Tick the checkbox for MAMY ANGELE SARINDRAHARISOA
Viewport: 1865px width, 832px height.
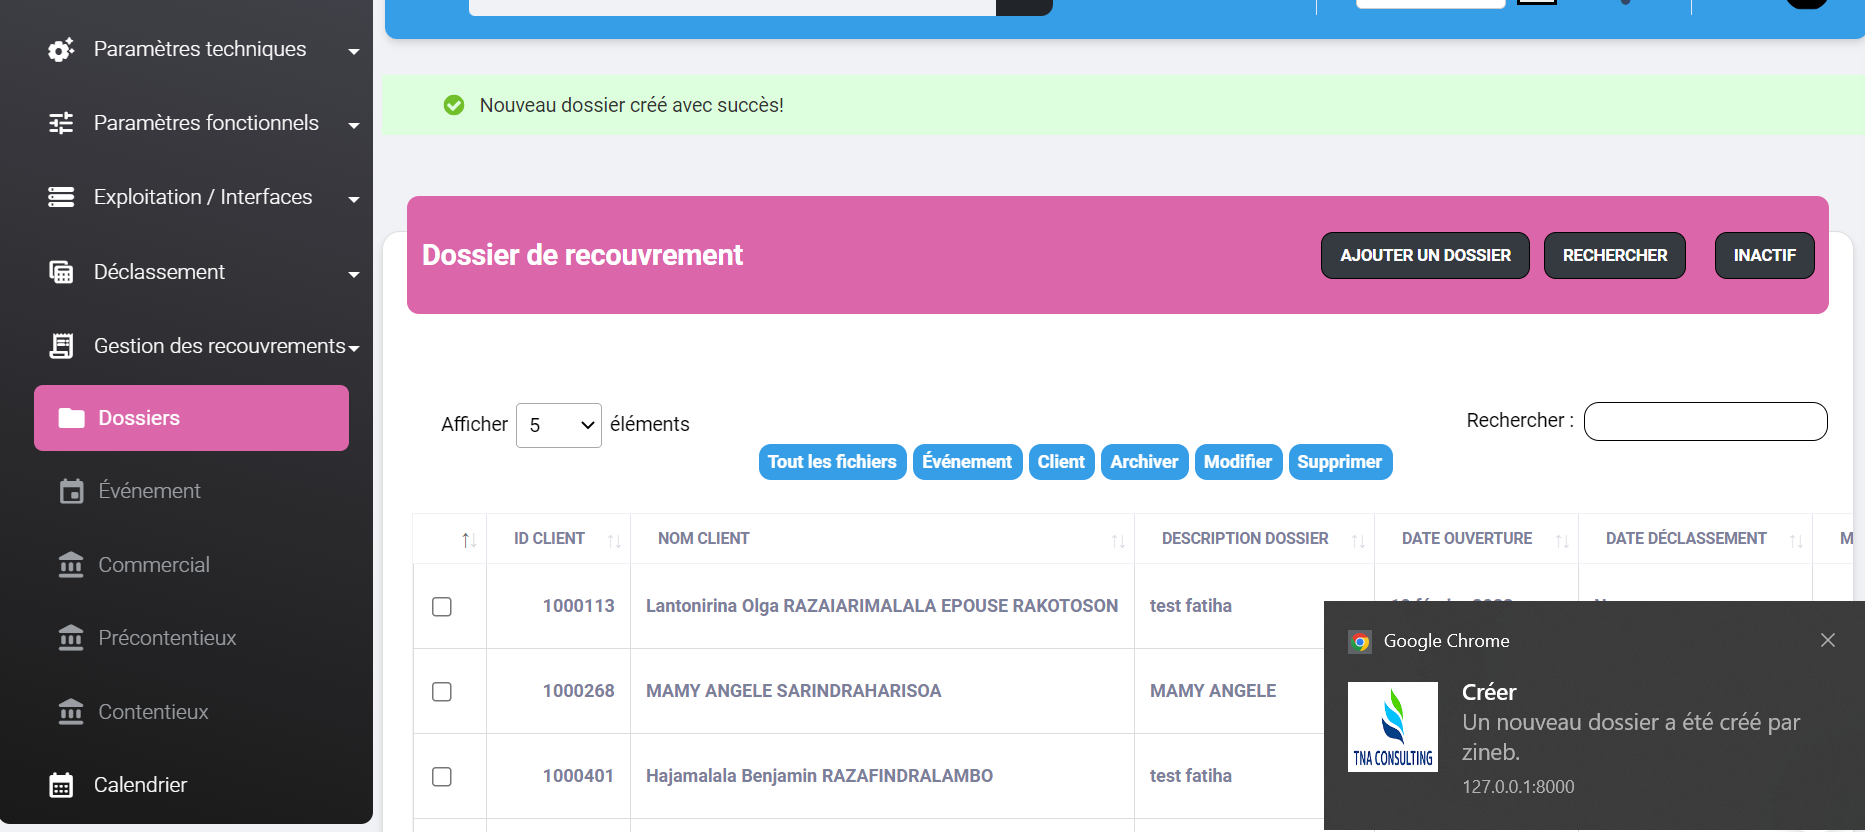click(x=442, y=692)
